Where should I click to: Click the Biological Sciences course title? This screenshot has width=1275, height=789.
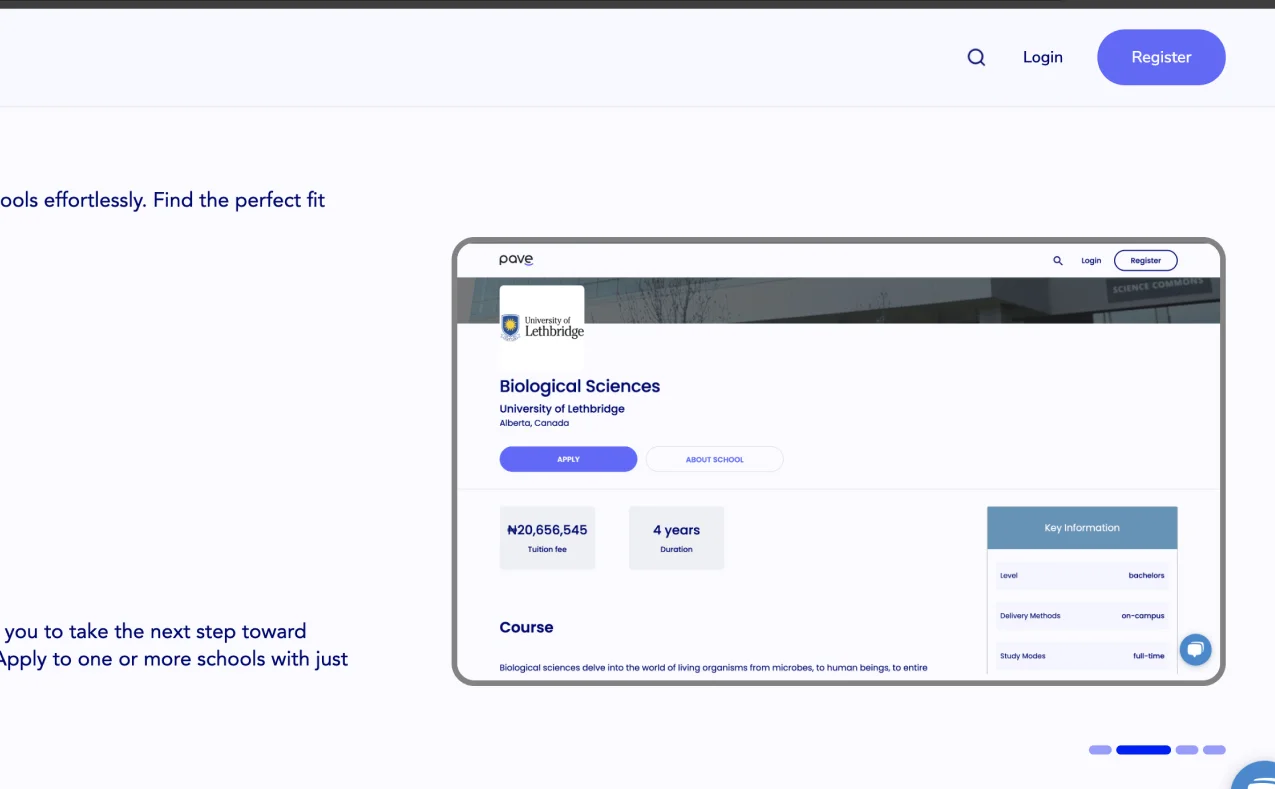(579, 386)
